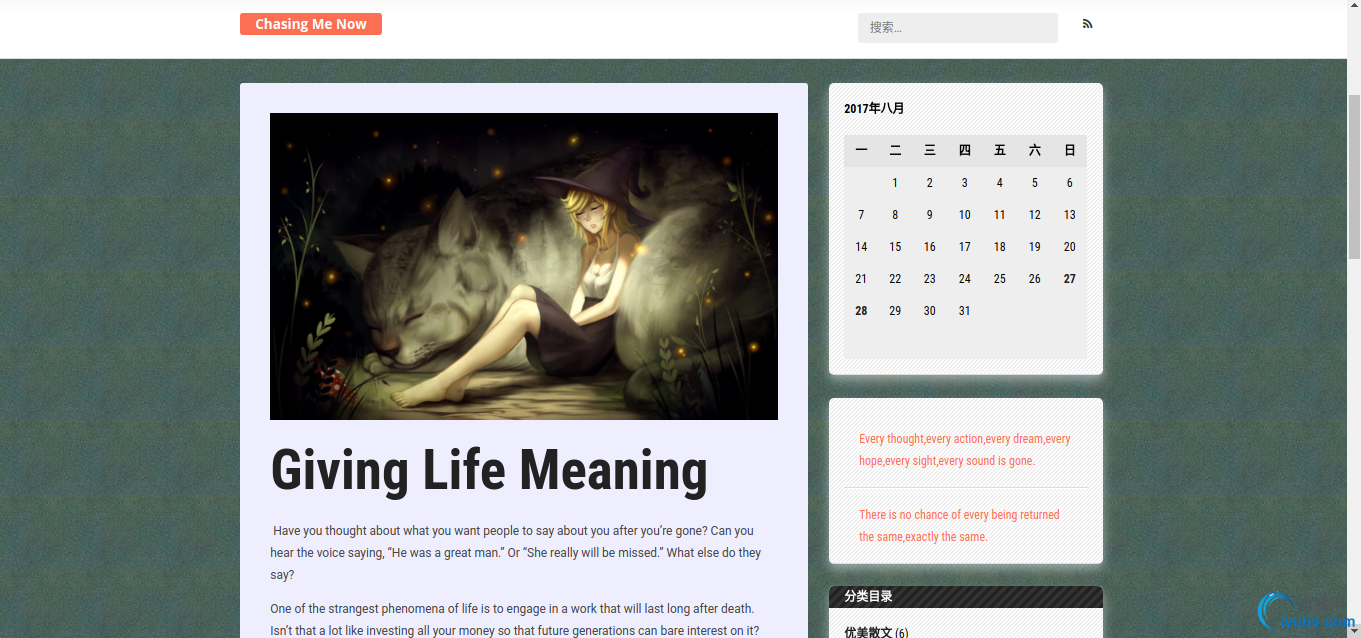Click calendar day 22
This screenshot has width=1361, height=638.
coord(895,279)
